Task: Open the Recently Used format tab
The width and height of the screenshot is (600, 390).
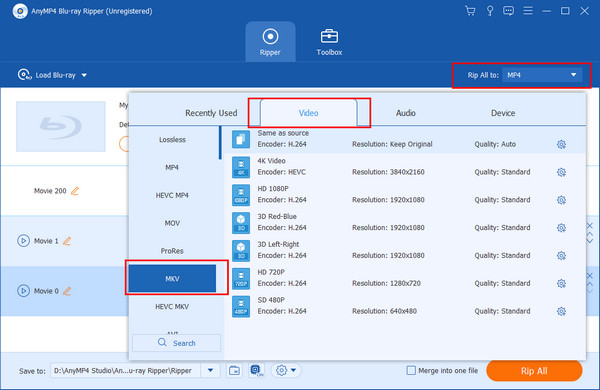Action: [211, 113]
